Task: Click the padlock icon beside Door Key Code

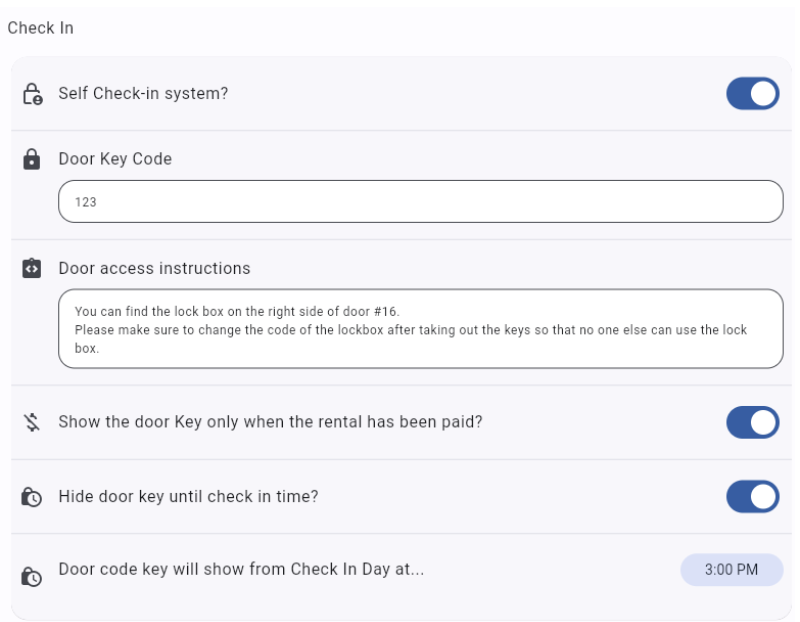Action: (32, 159)
